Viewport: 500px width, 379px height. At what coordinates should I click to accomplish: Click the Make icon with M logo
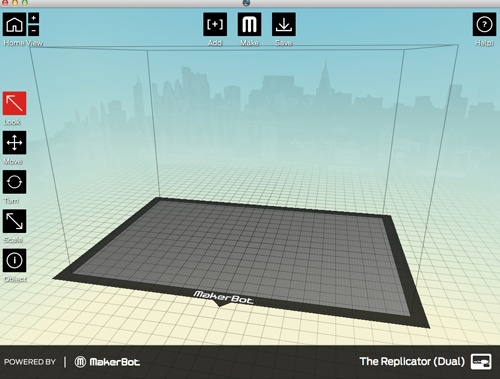coord(249,24)
